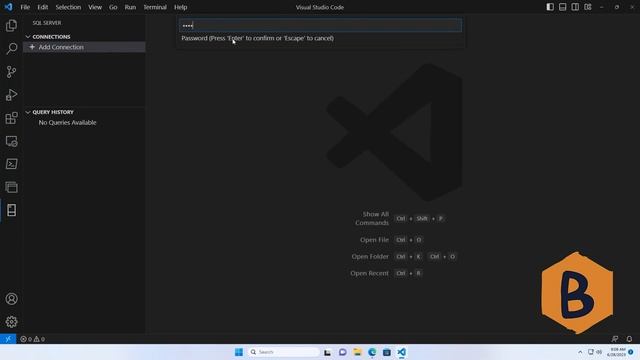Click the remote window status bar indicator
Image resolution: width=640 pixels, height=360 pixels.
8,339
